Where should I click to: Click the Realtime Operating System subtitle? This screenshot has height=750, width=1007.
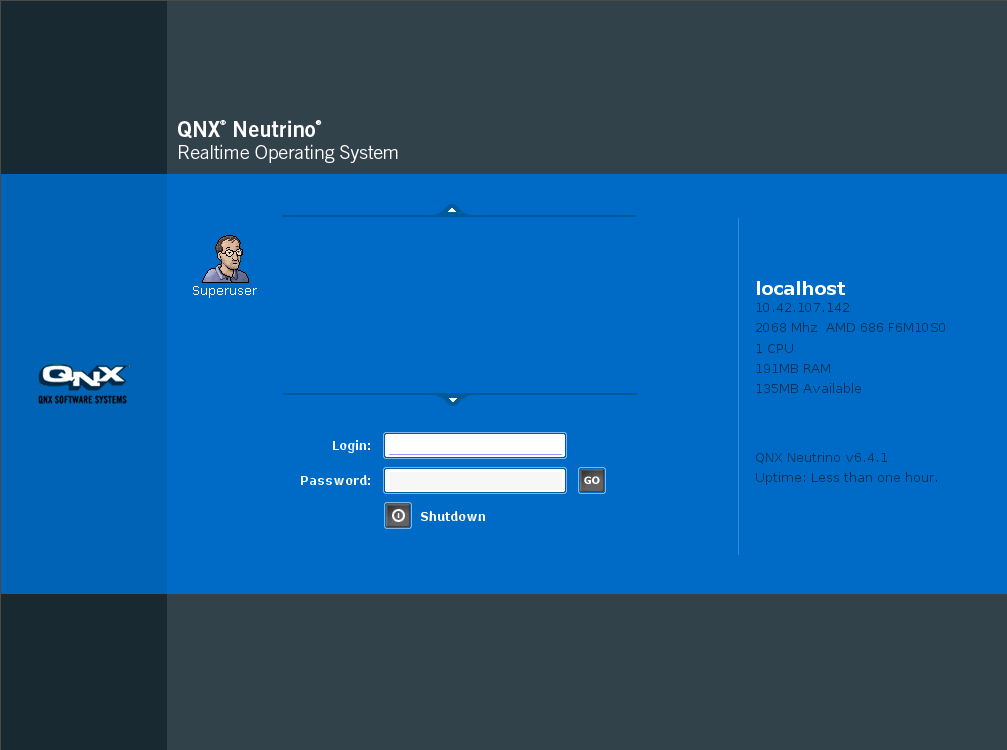(x=287, y=153)
